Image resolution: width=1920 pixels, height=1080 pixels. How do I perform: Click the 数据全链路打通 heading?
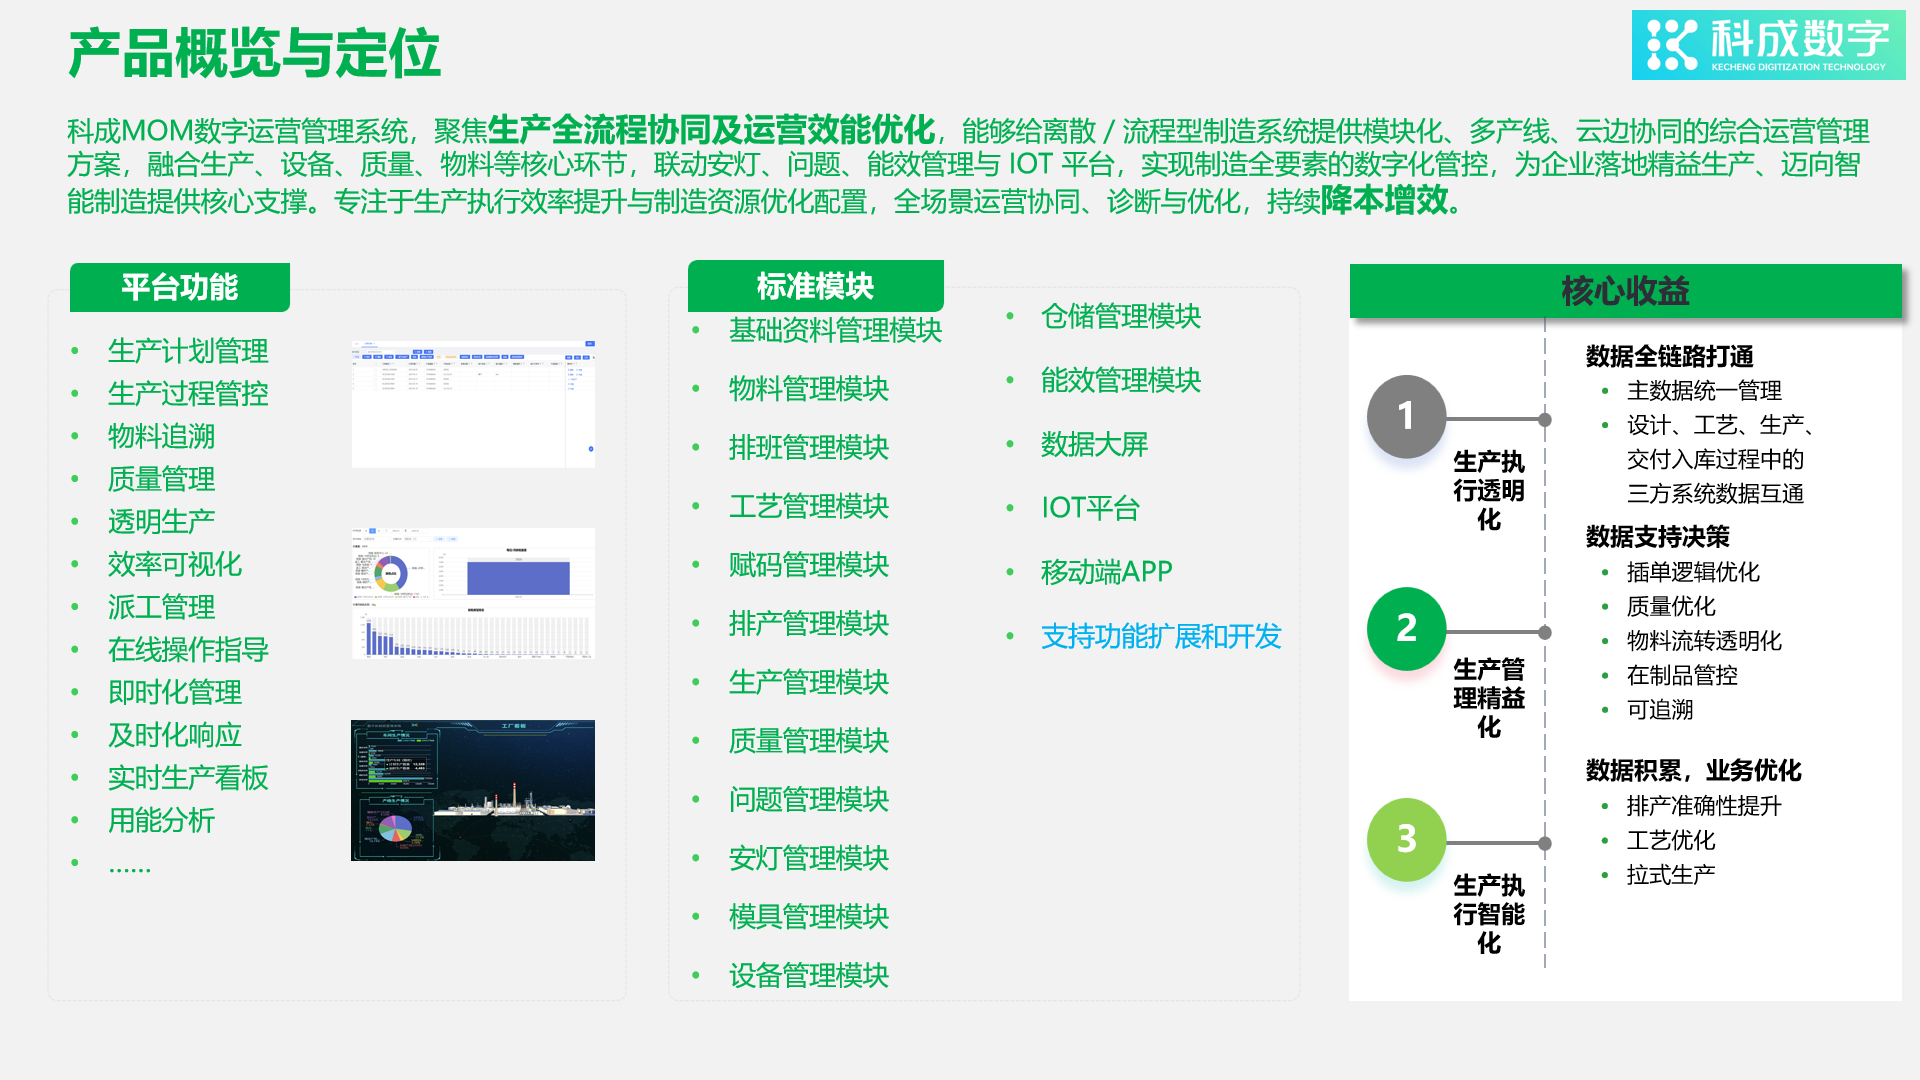(x=1669, y=357)
